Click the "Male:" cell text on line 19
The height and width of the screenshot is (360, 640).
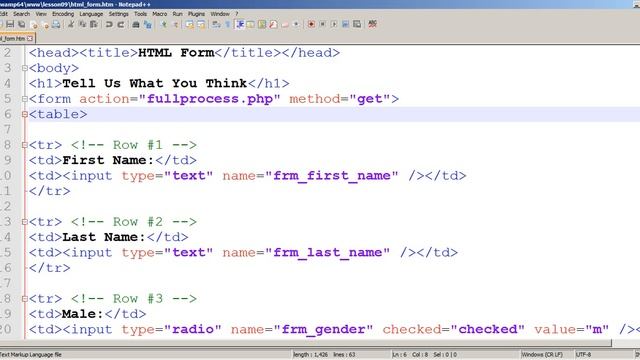[x=83, y=314]
